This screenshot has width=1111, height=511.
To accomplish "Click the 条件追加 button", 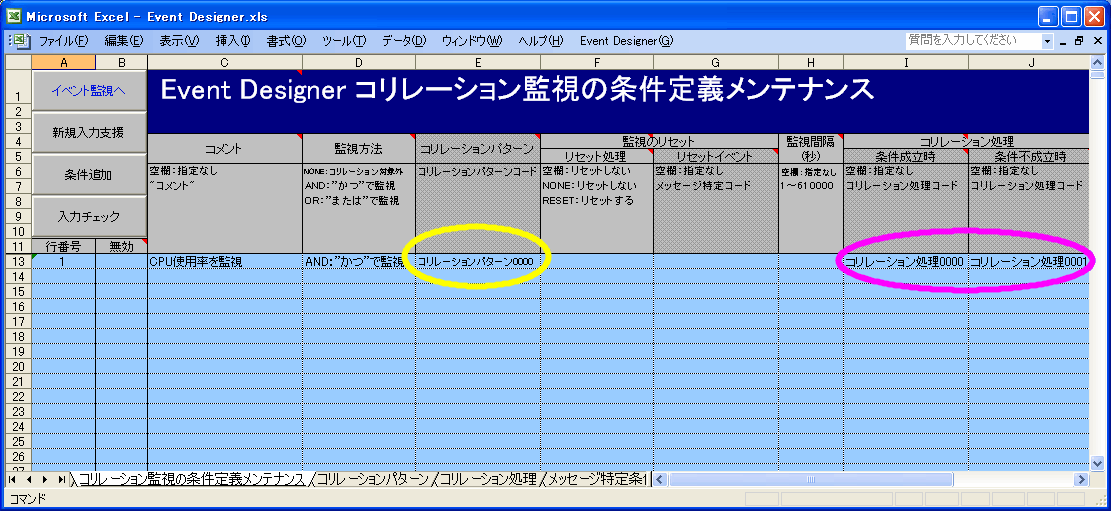I will click(89, 174).
